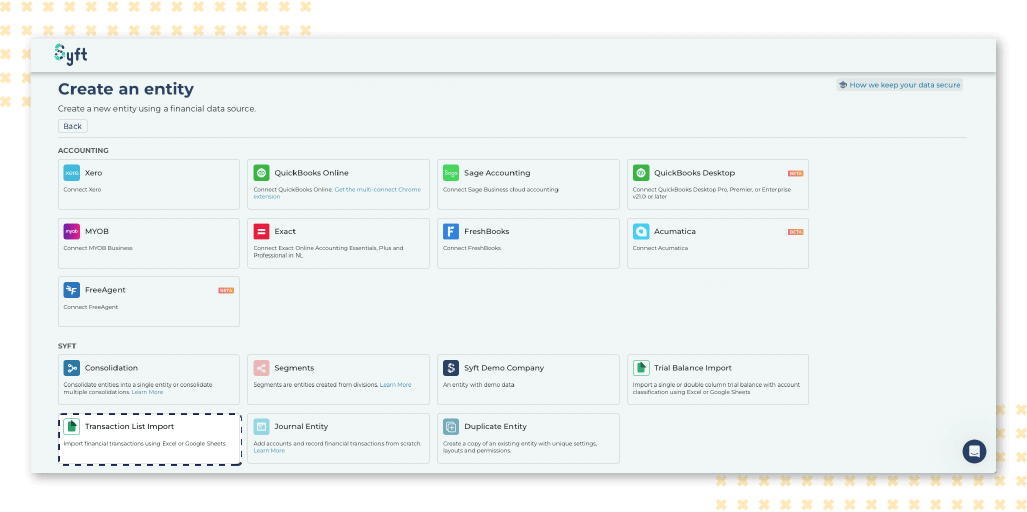This screenshot has width=1027, height=512.
Task: Click the Segments share icon
Action: point(261,368)
